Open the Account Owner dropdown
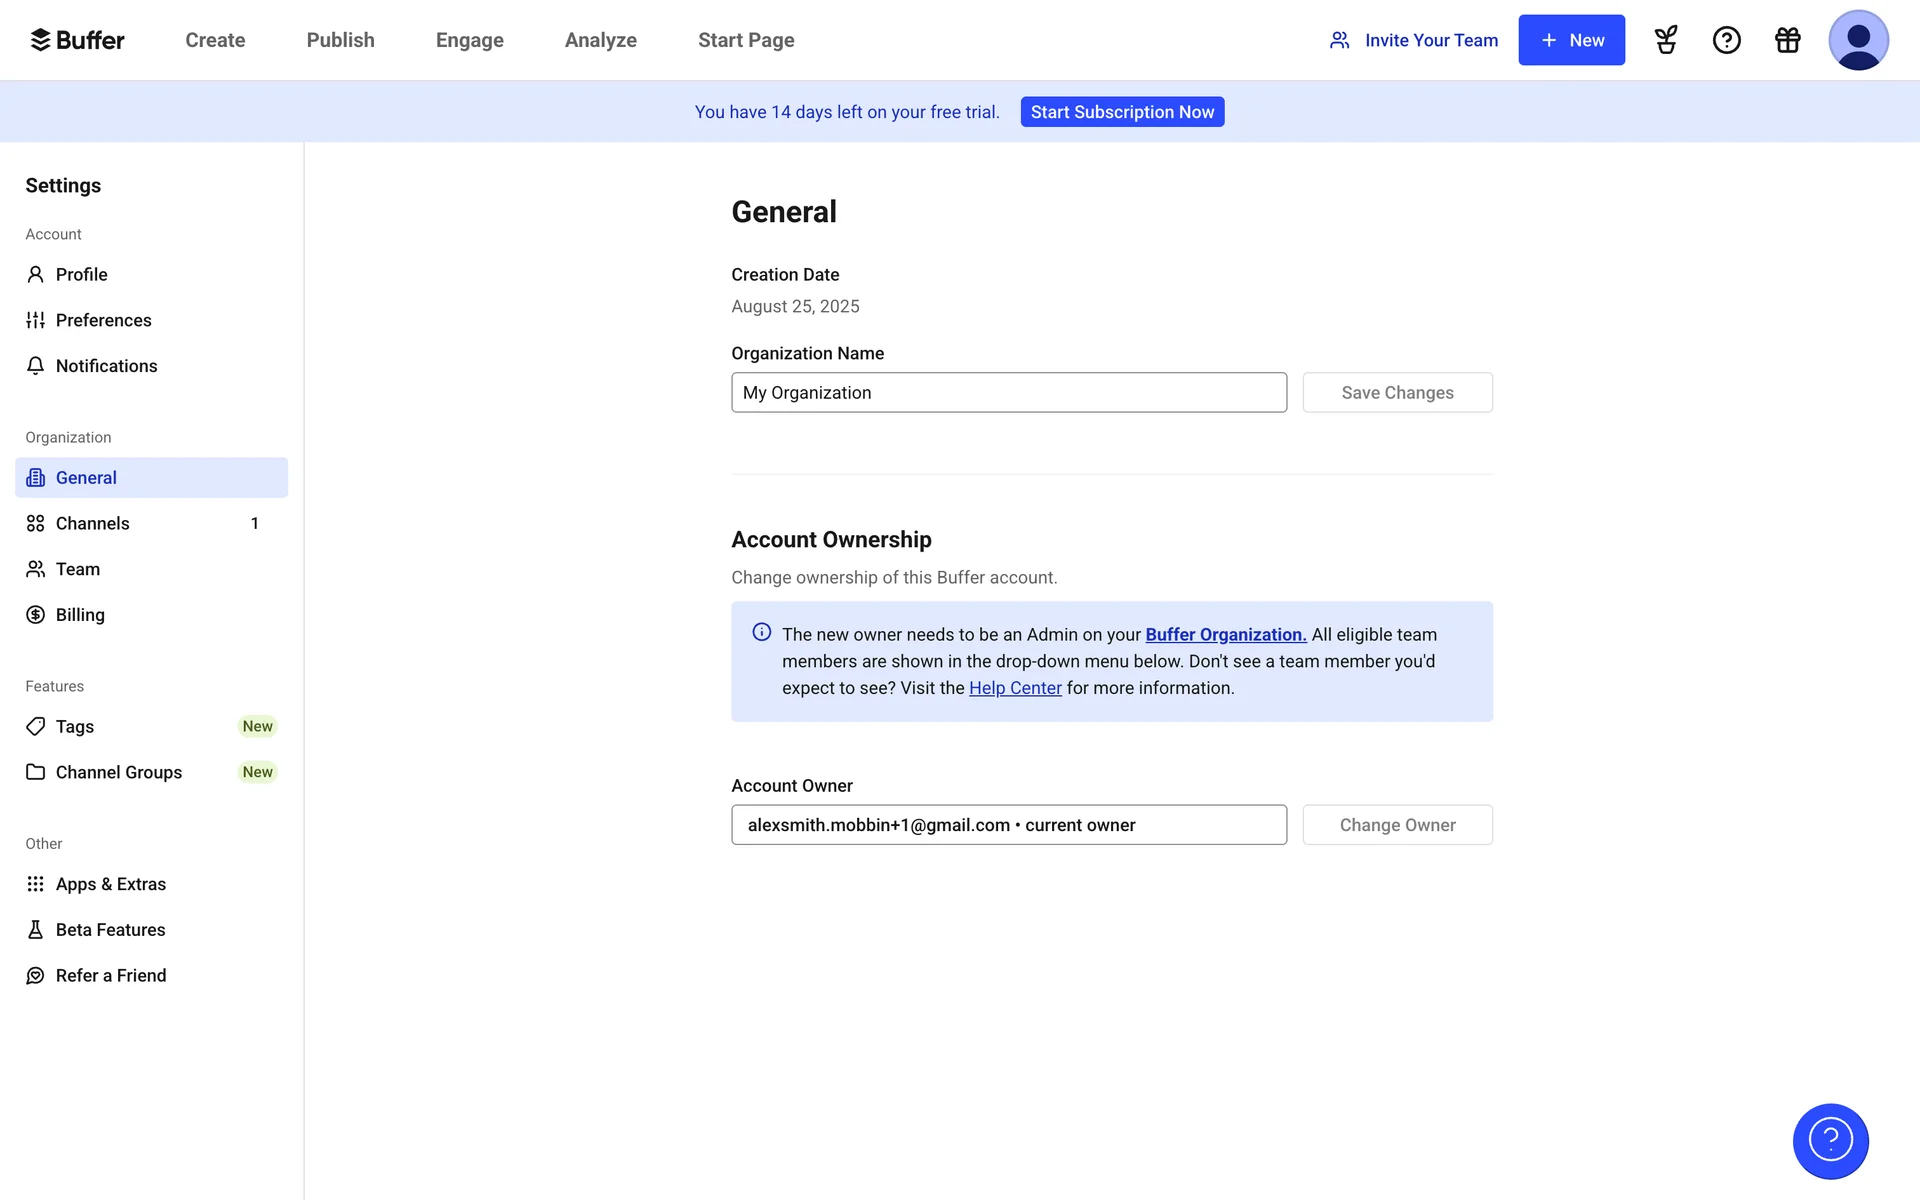The width and height of the screenshot is (1920, 1200). tap(1008, 825)
